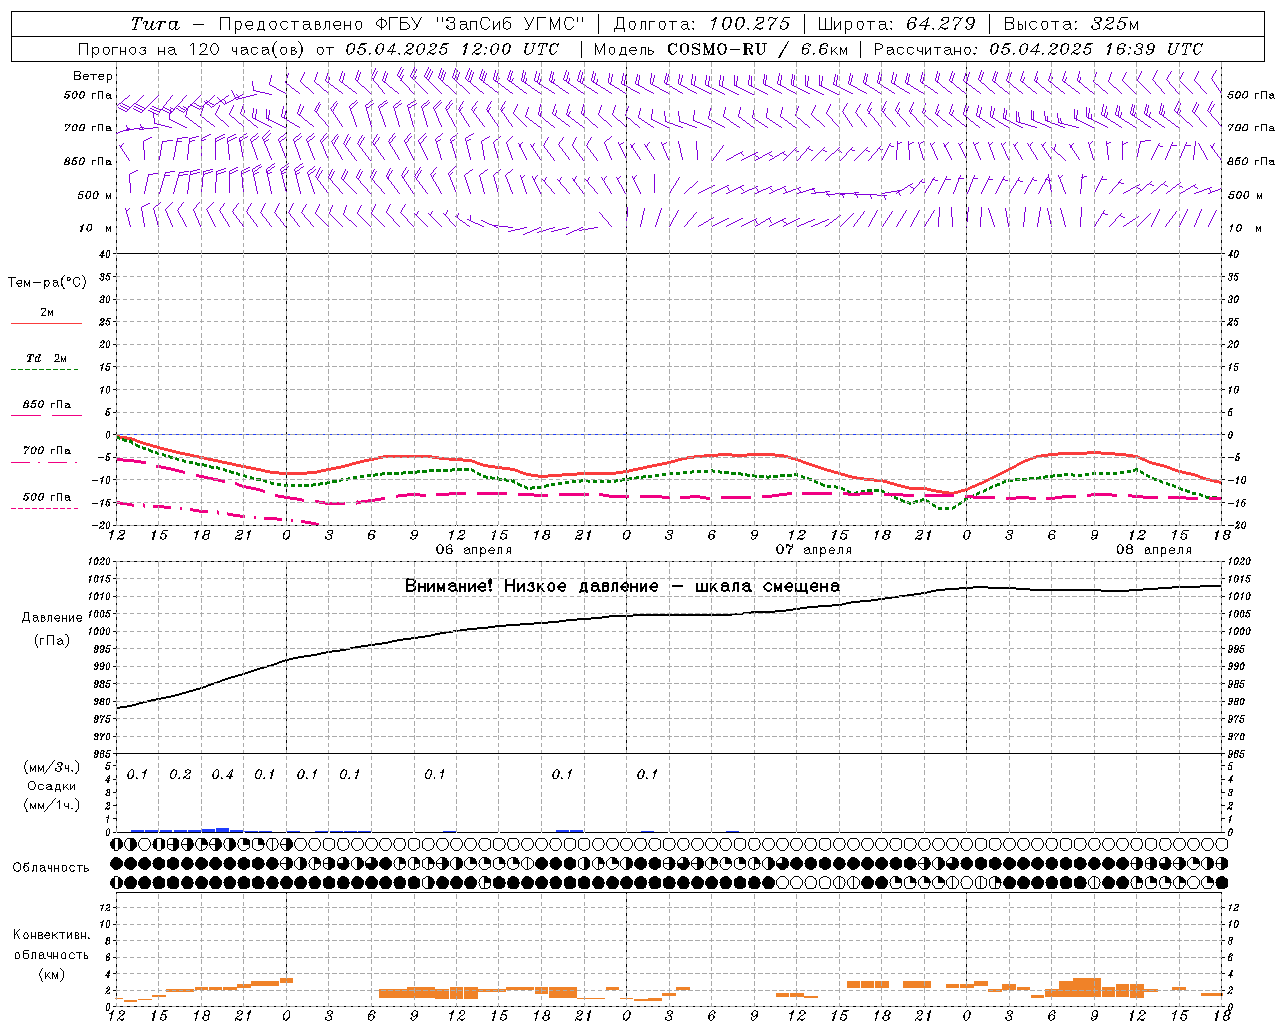The height and width of the screenshot is (1024, 1280).
Task: Click the "Давление" pressure panel label
Action: pyautogui.click(x=52, y=618)
